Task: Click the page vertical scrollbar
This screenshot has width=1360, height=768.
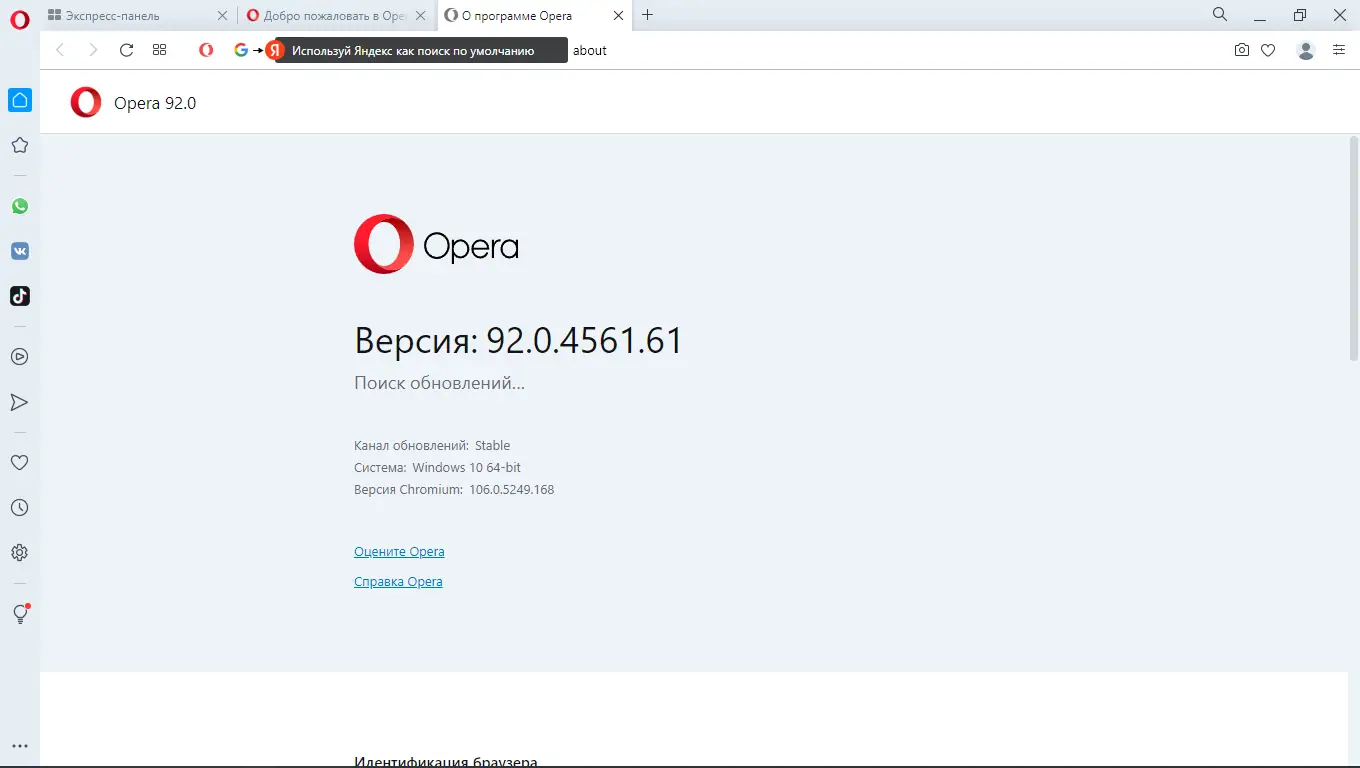Action: [1353, 248]
